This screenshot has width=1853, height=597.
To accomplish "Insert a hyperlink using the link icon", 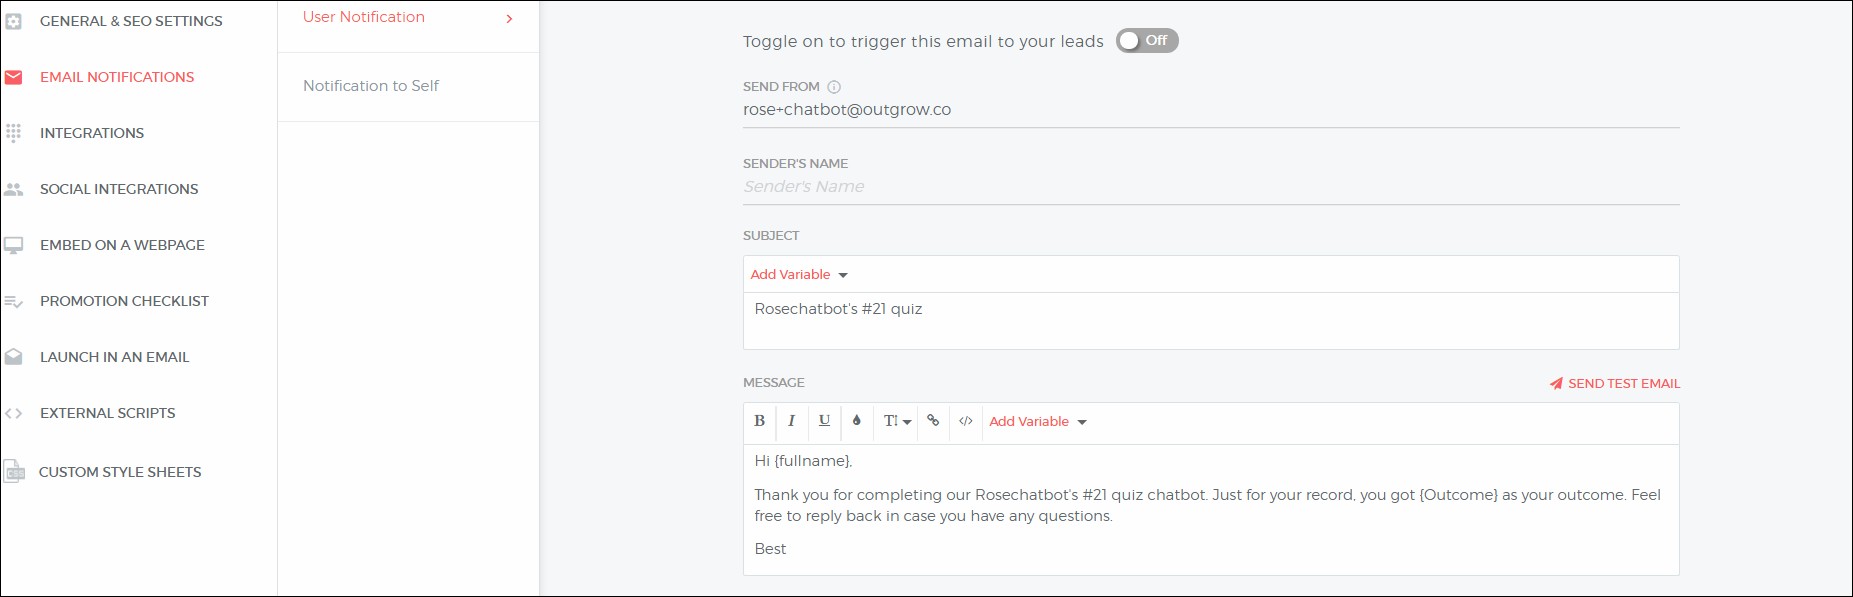I will (x=933, y=421).
